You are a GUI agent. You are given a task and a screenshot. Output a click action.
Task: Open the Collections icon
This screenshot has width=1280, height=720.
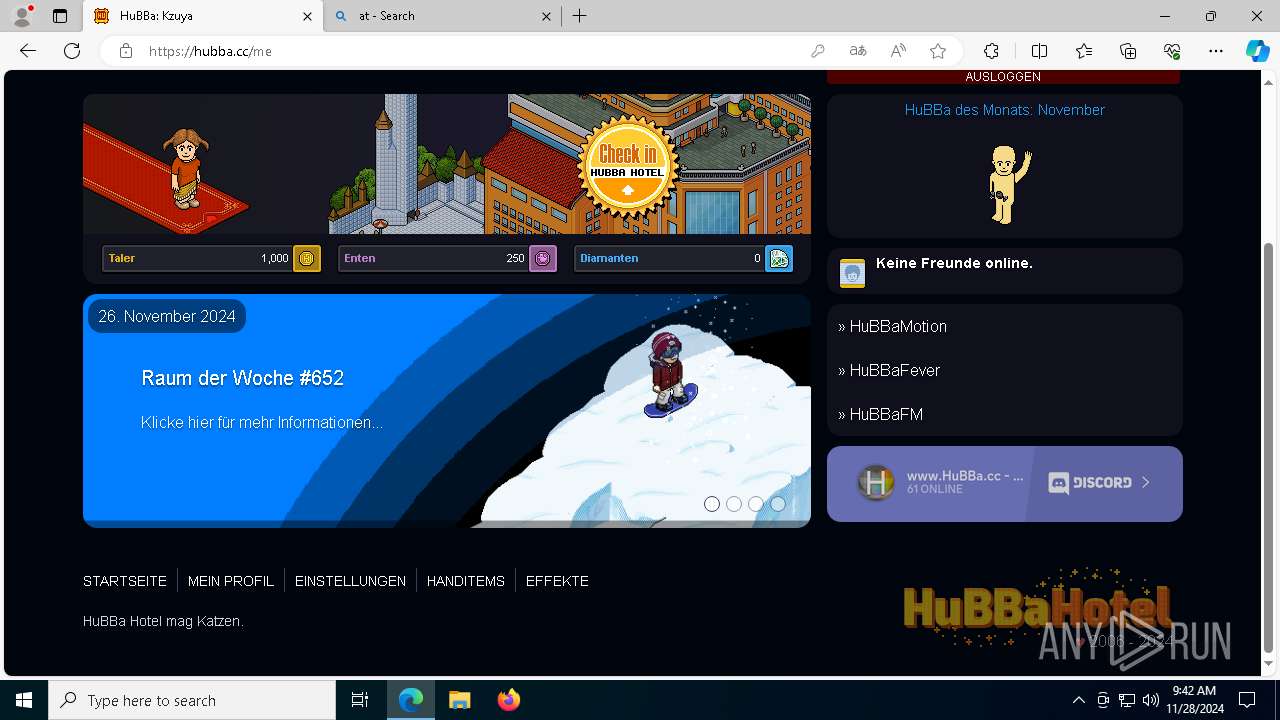click(x=1128, y=51)
